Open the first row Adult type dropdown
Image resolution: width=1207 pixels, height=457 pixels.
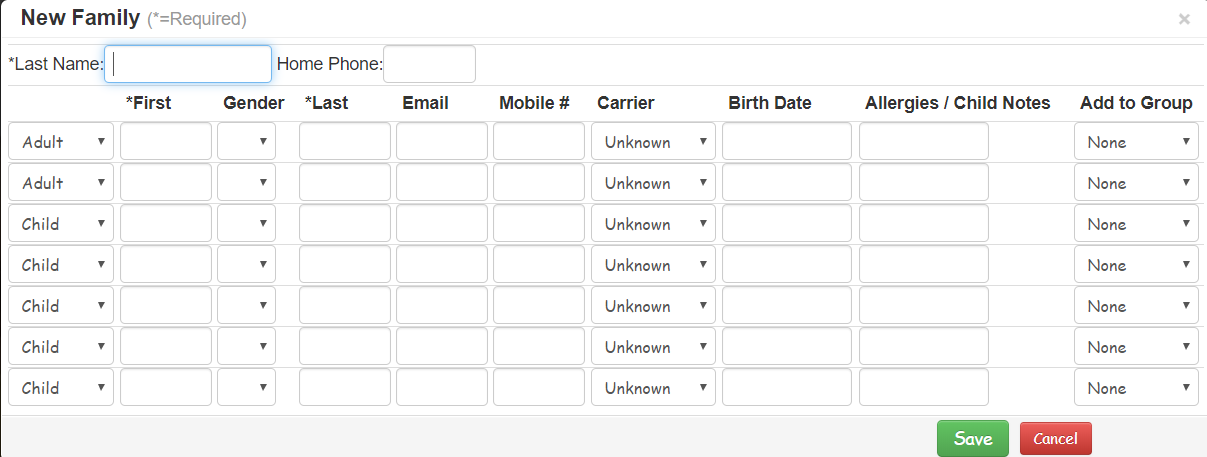tap(61, 142)
